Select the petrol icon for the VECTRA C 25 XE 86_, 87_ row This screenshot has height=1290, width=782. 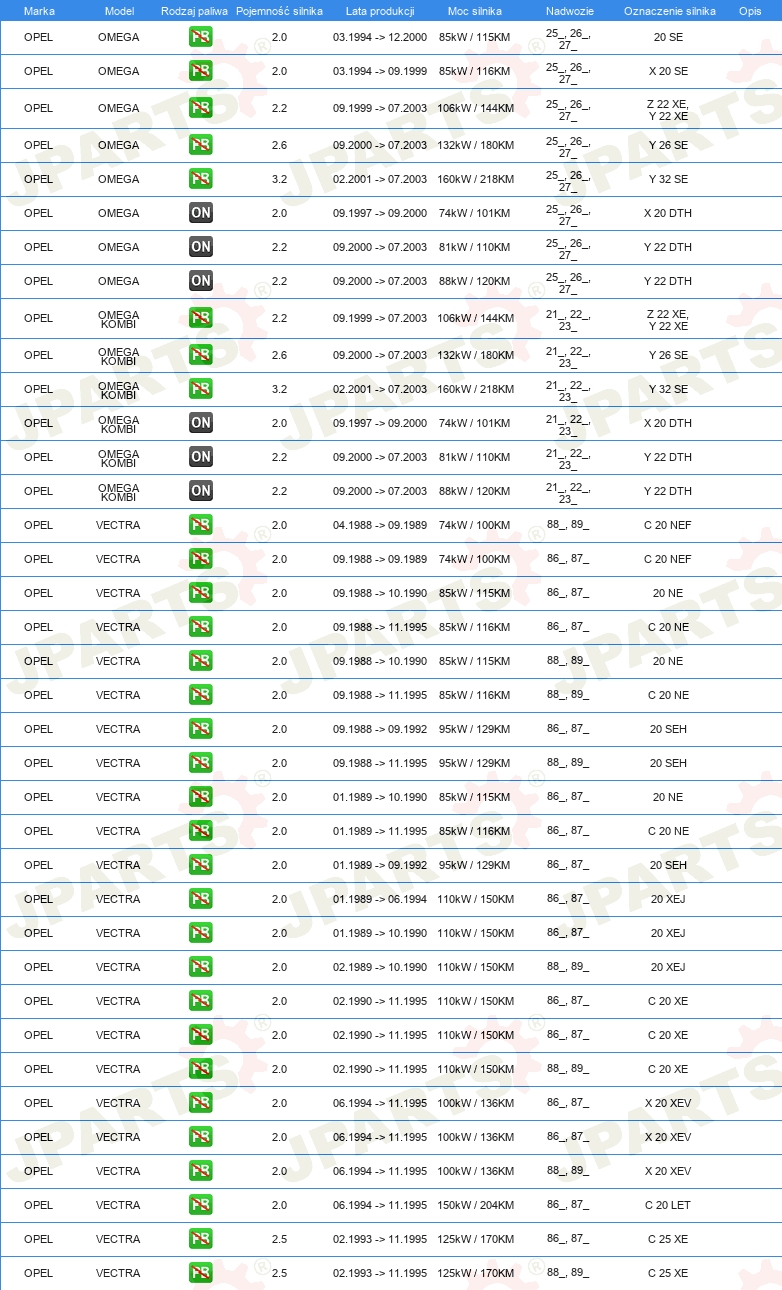[x=201, y=1239]
